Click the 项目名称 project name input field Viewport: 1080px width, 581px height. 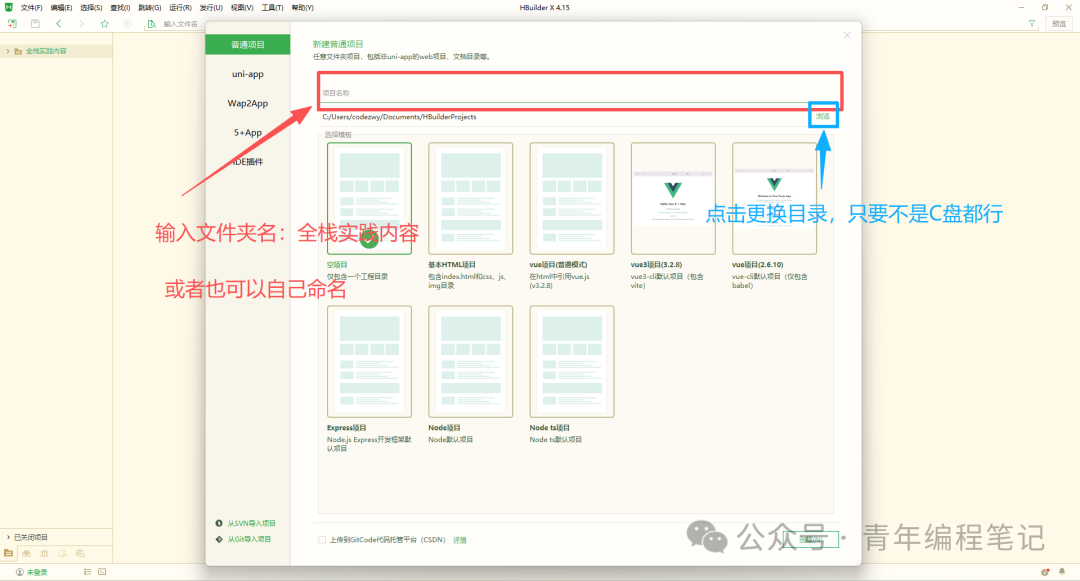(x=580, y=92)
